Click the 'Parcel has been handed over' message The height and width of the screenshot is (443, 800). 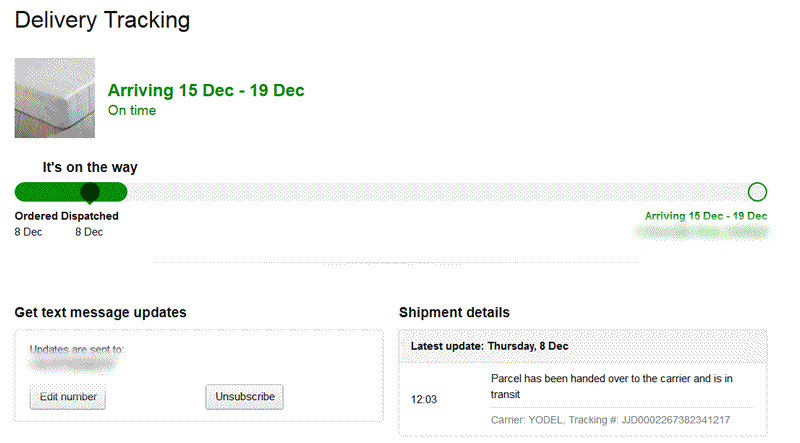point(611,386)
